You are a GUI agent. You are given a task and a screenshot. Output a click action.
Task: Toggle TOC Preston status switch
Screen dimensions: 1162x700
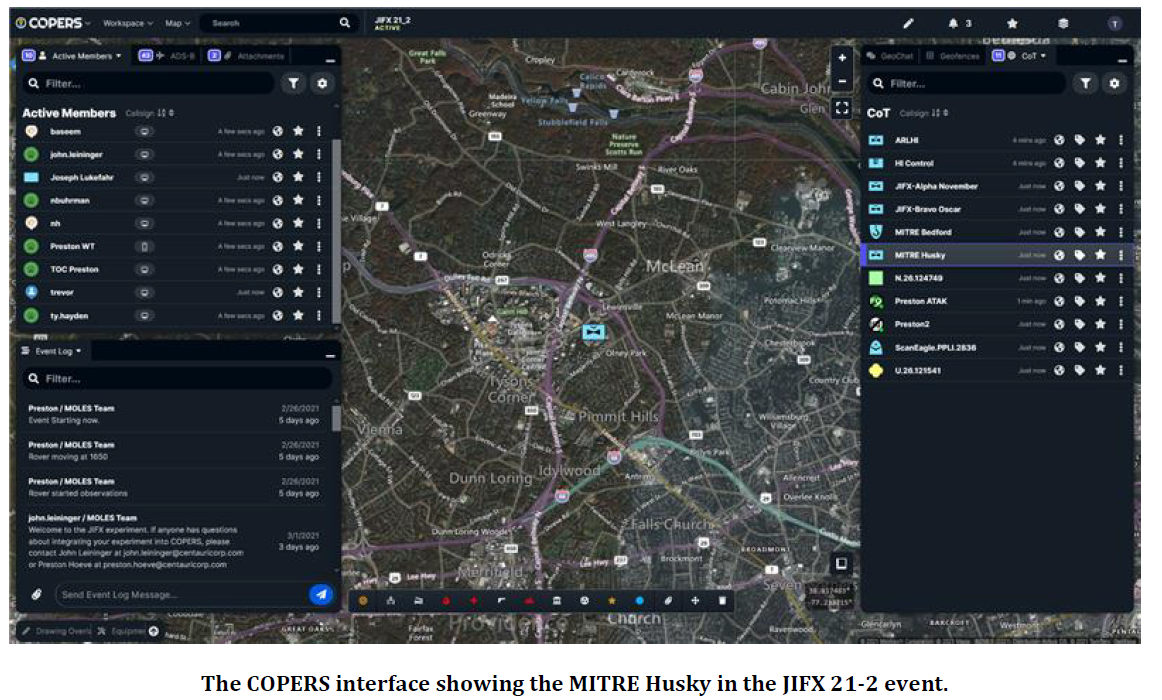(145, 270)
